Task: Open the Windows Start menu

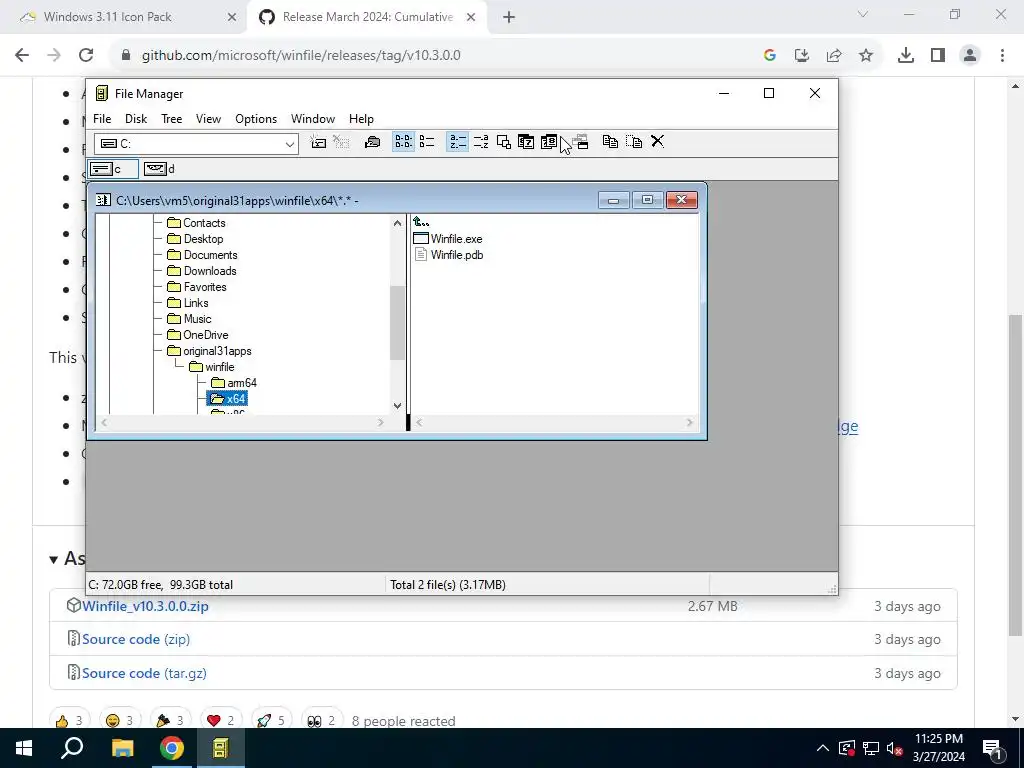Action: (24, 748)
